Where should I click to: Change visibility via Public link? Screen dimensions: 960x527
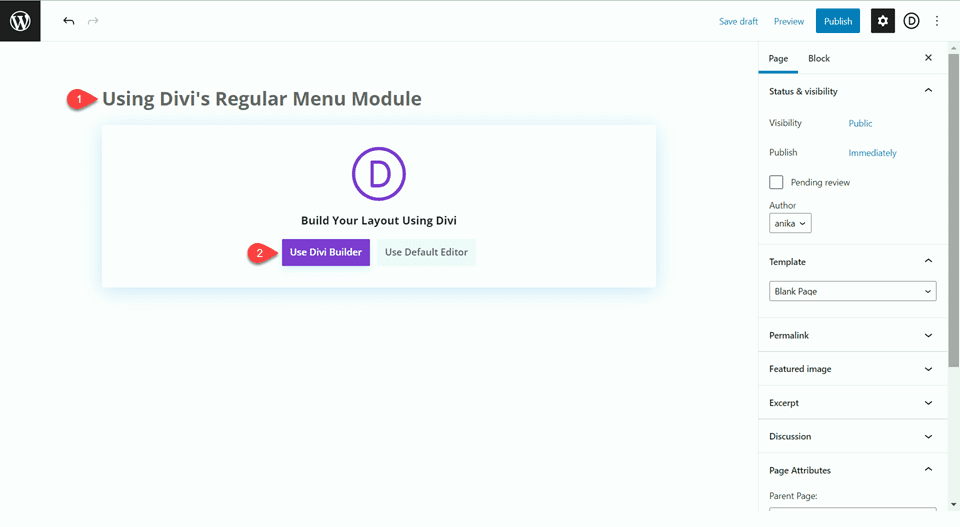click(860, 123)
